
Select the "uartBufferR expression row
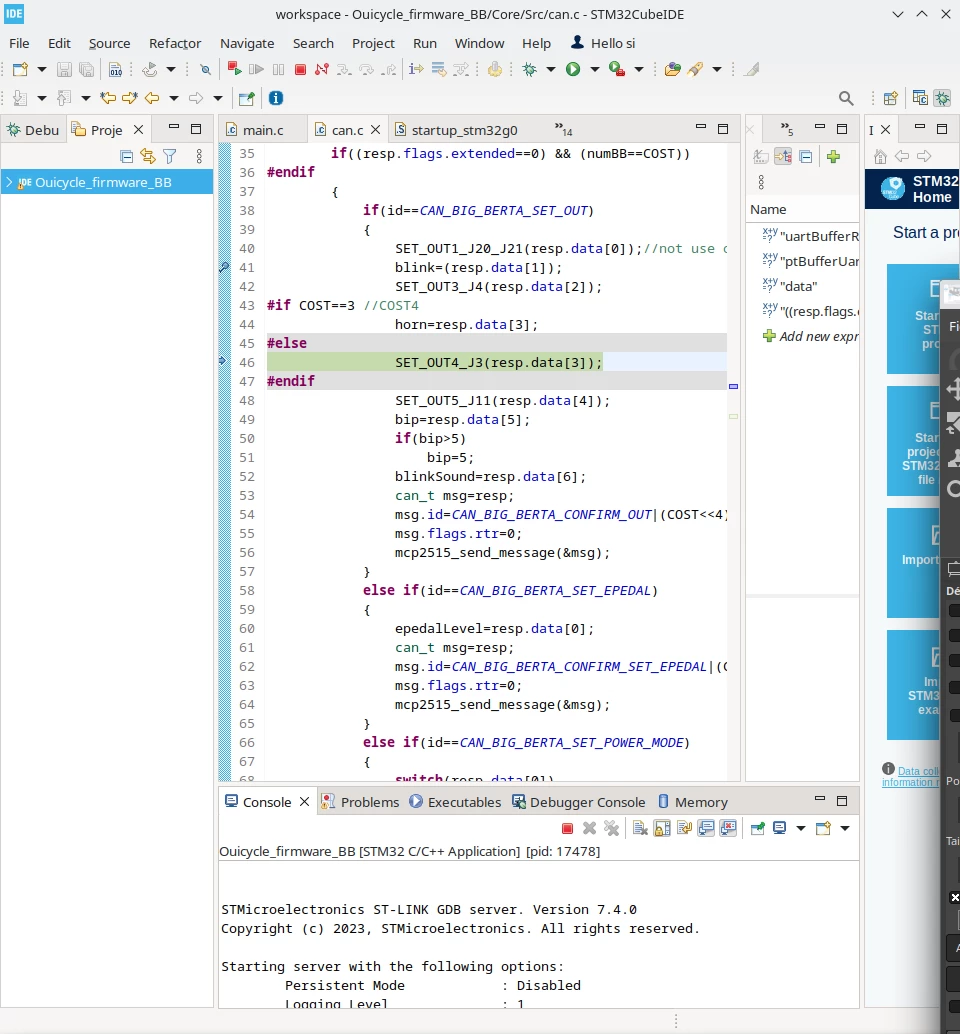pos(803,236)
